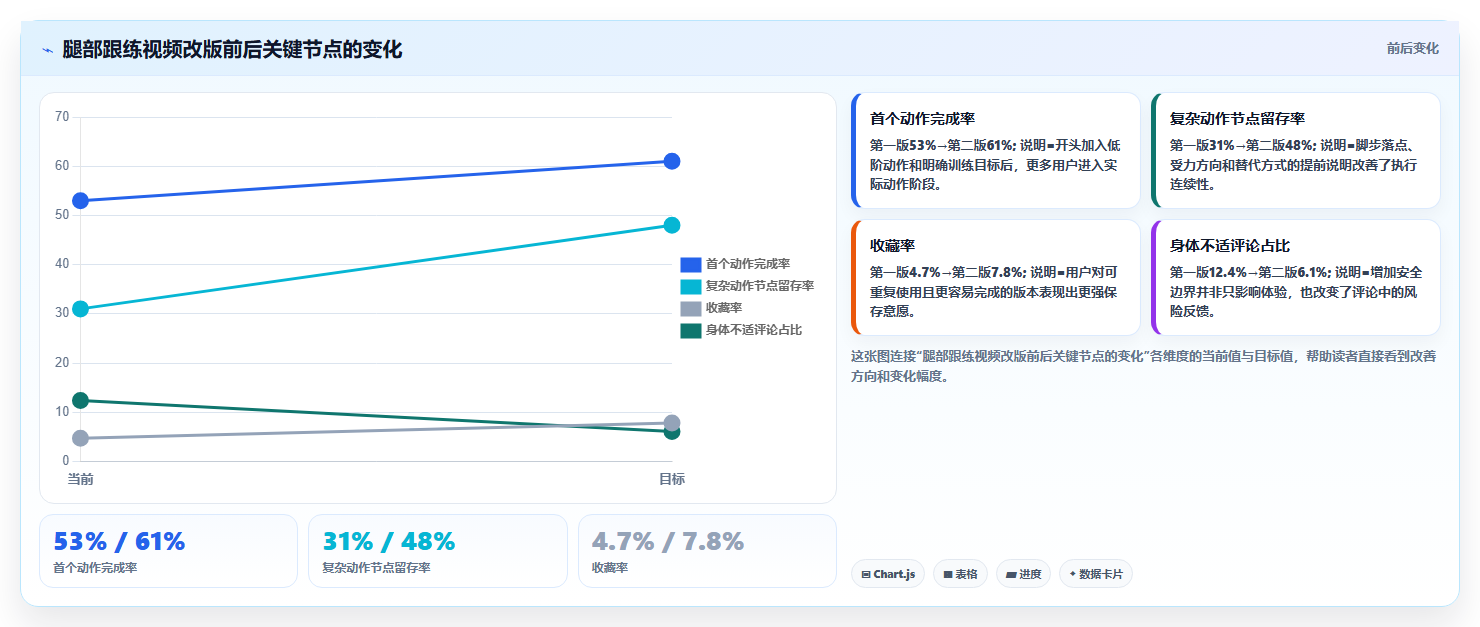Viewport: 1480px width, 627px height.
Task: Click the 身体不适评论占比 legend label
Action: (754, 330)
